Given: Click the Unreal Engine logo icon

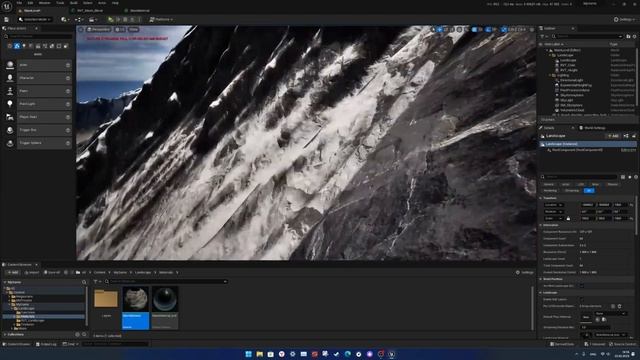Looking at the screenshot, I should point(7,6).
